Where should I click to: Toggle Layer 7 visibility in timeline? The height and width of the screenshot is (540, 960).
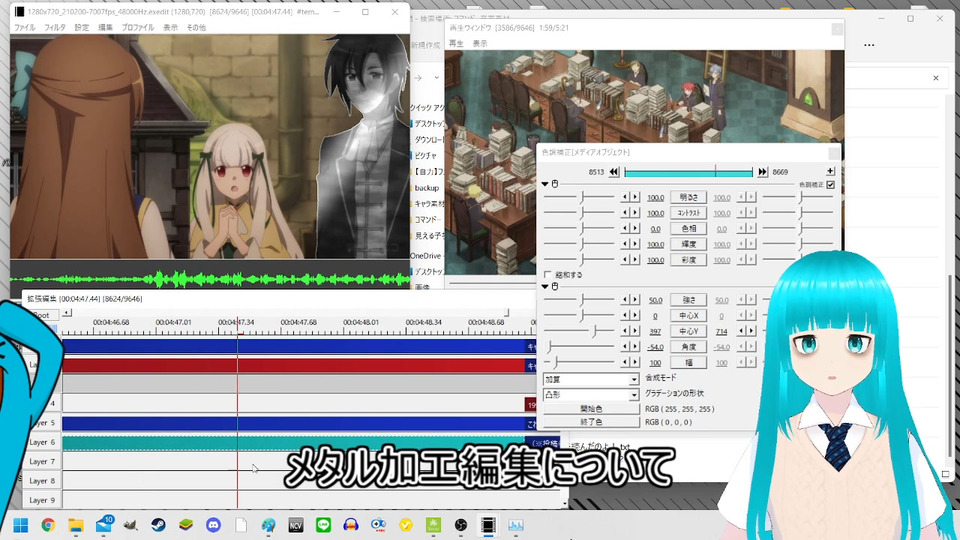point(42,462)
